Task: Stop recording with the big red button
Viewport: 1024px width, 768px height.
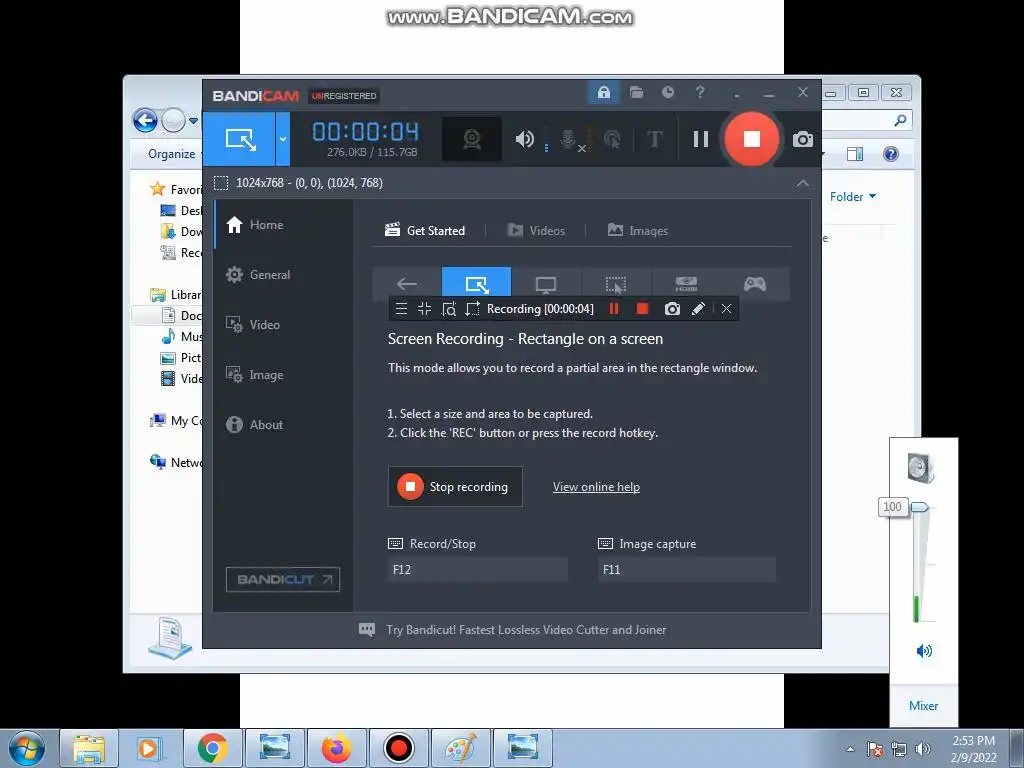Action: pyautogui.click(x=752, y=138)
